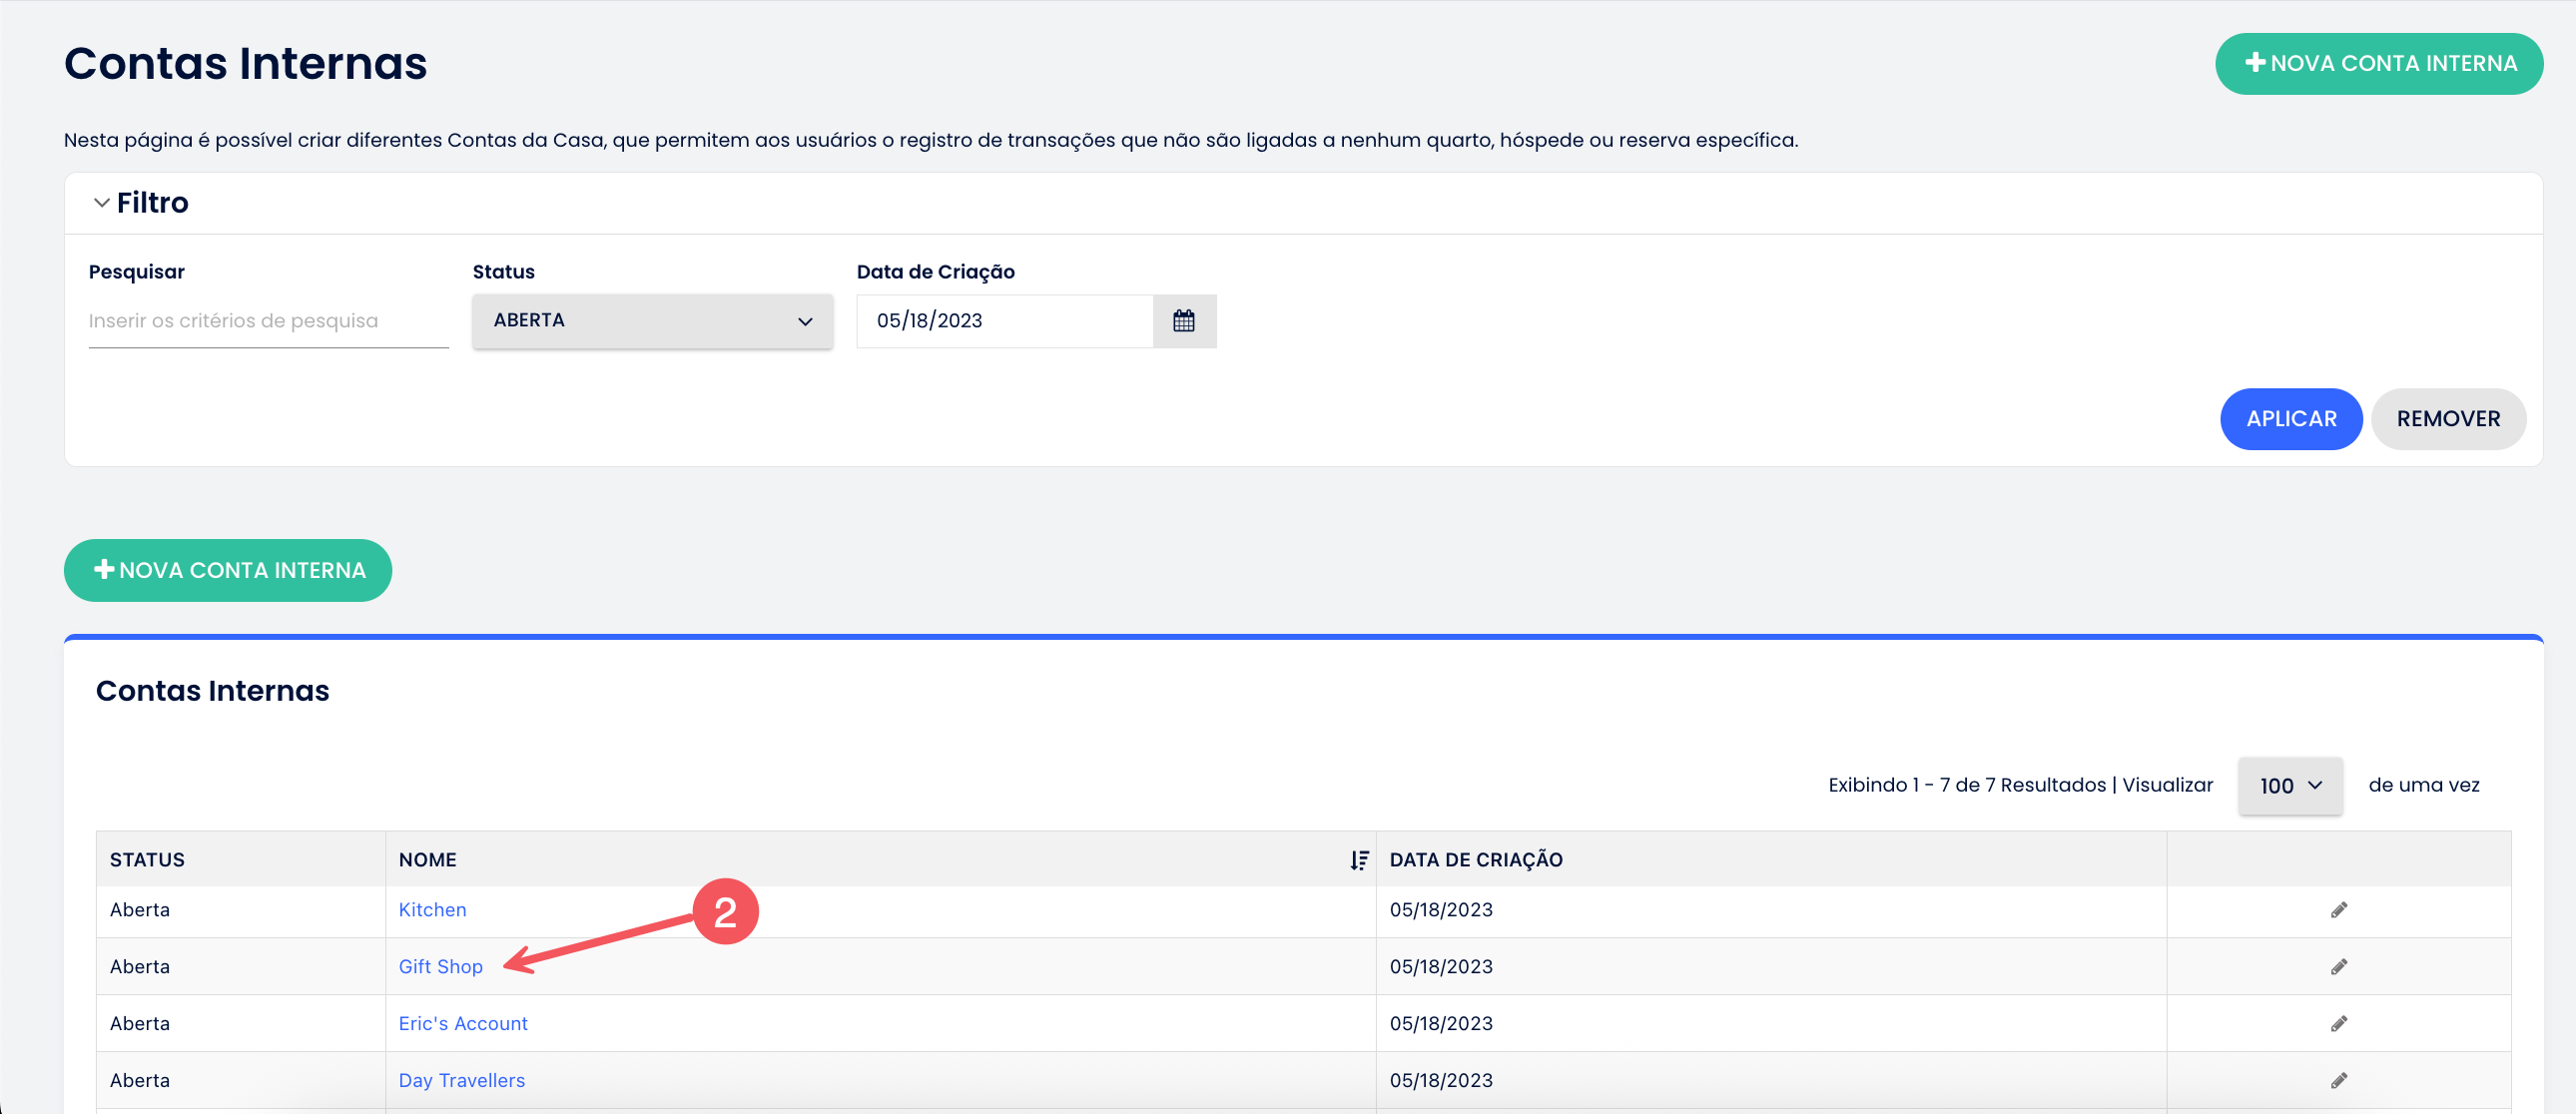
Task: Click the edit pencil for Eric's Account row
Action: coord(2338,1024)
